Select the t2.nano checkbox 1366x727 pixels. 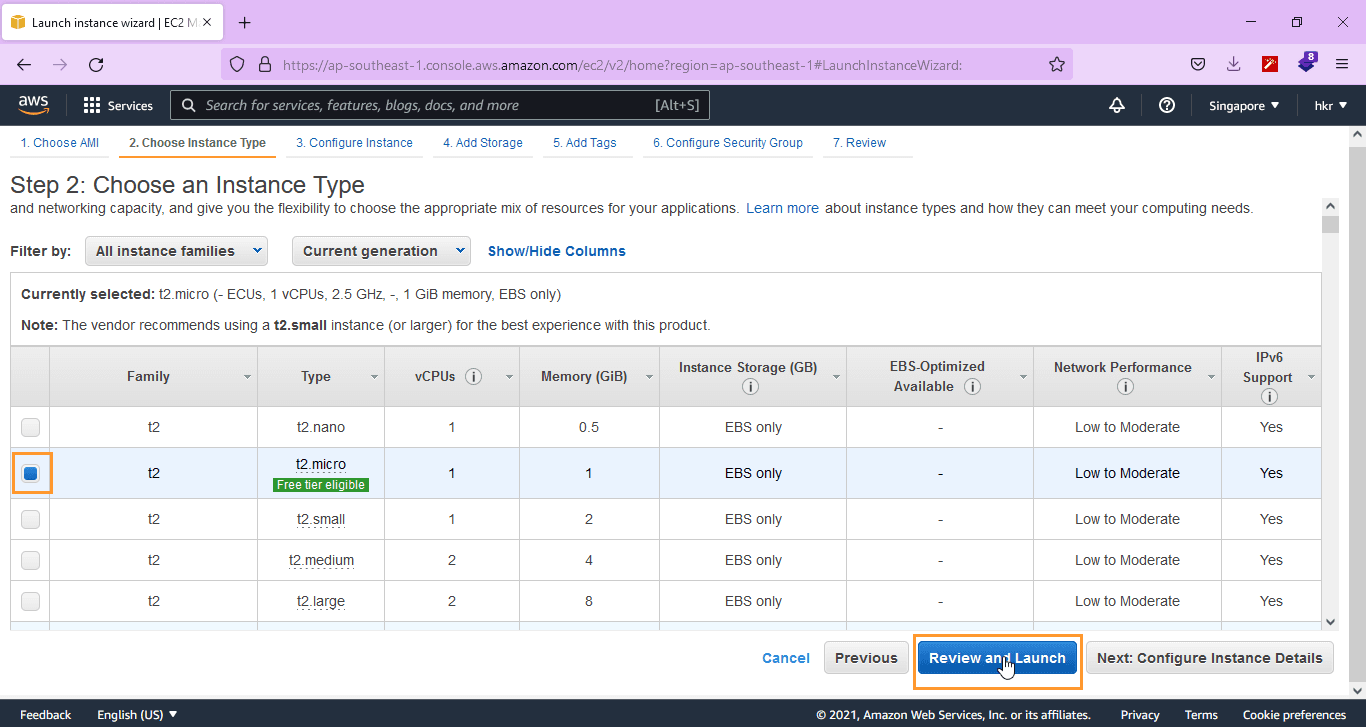[31, 427]
